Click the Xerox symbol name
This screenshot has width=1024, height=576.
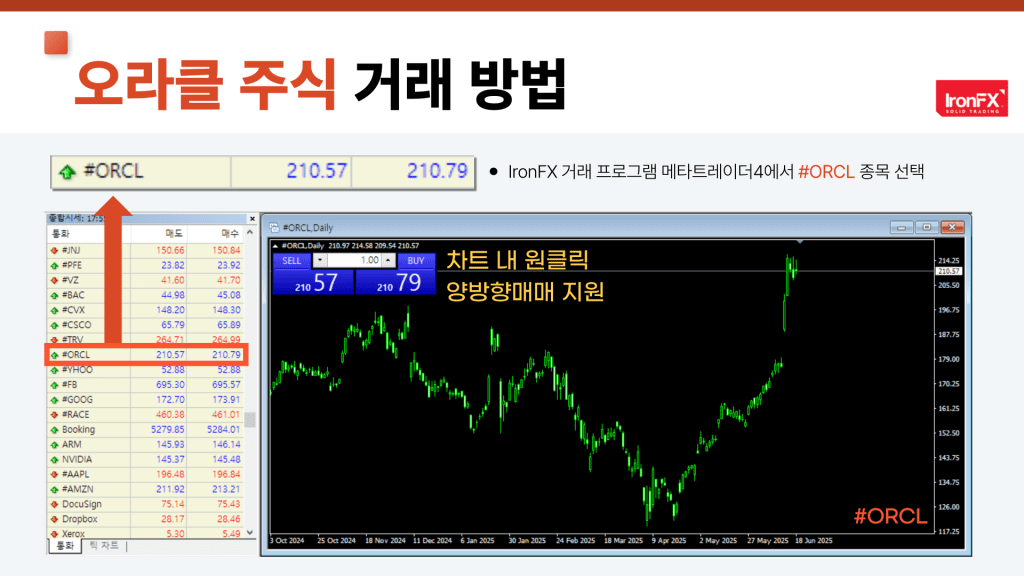[73, 534]
